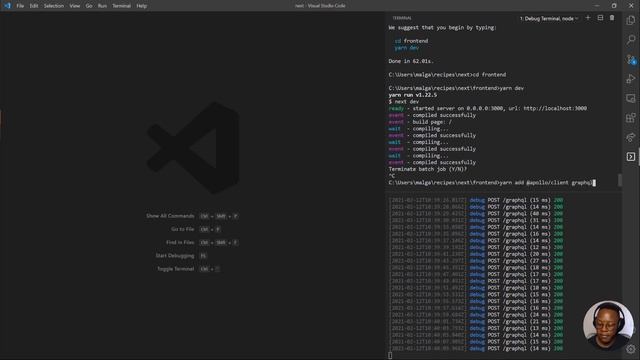Click Find in Files shortcut hint
Screen dimensions: 640x360
pos(202,242)
